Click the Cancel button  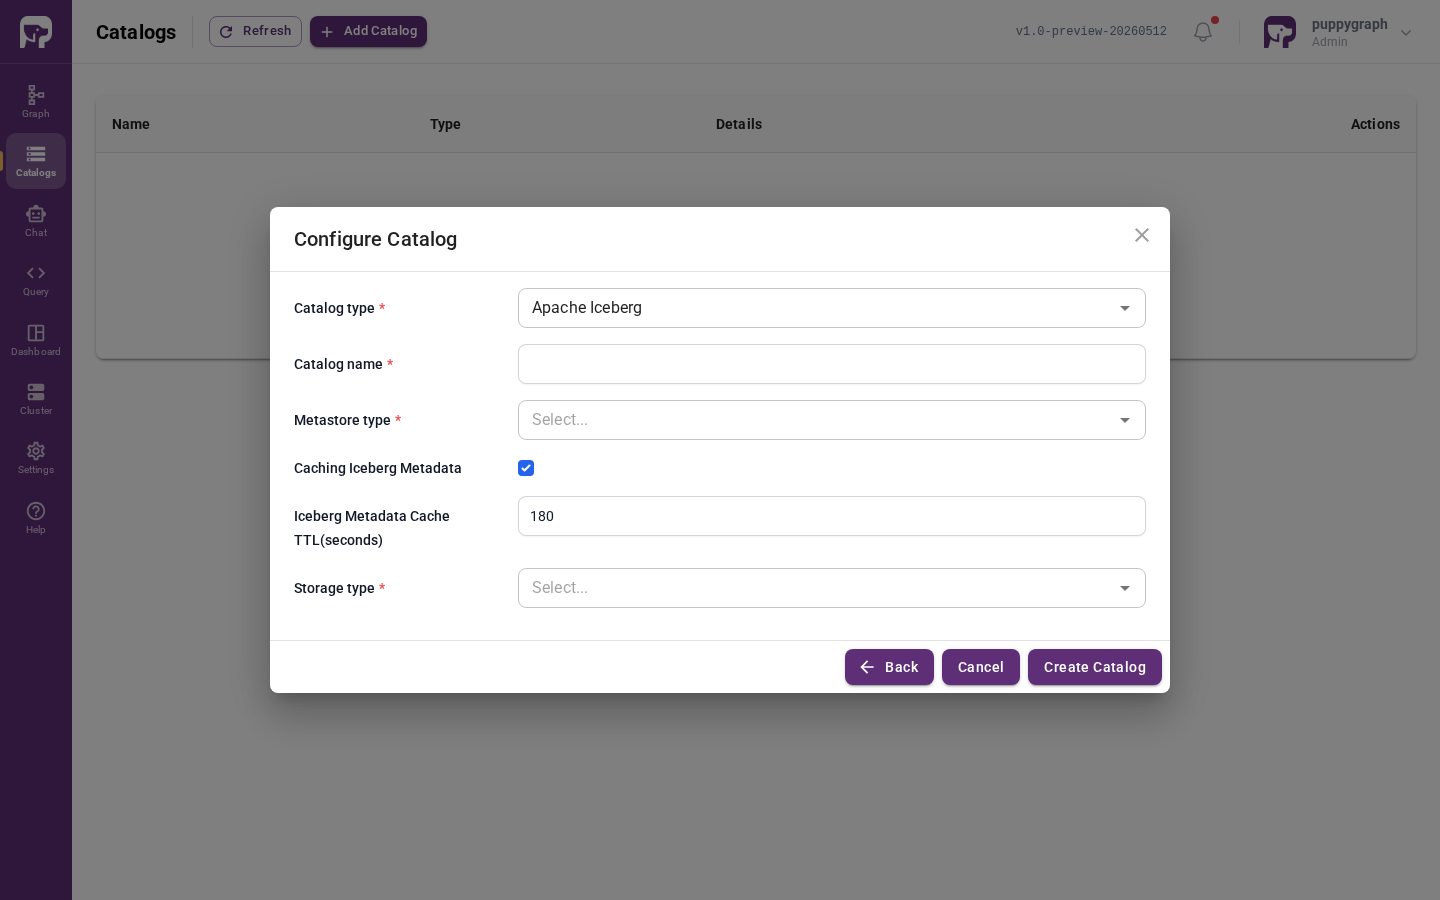pyautogui.click(x=981, y=667)
